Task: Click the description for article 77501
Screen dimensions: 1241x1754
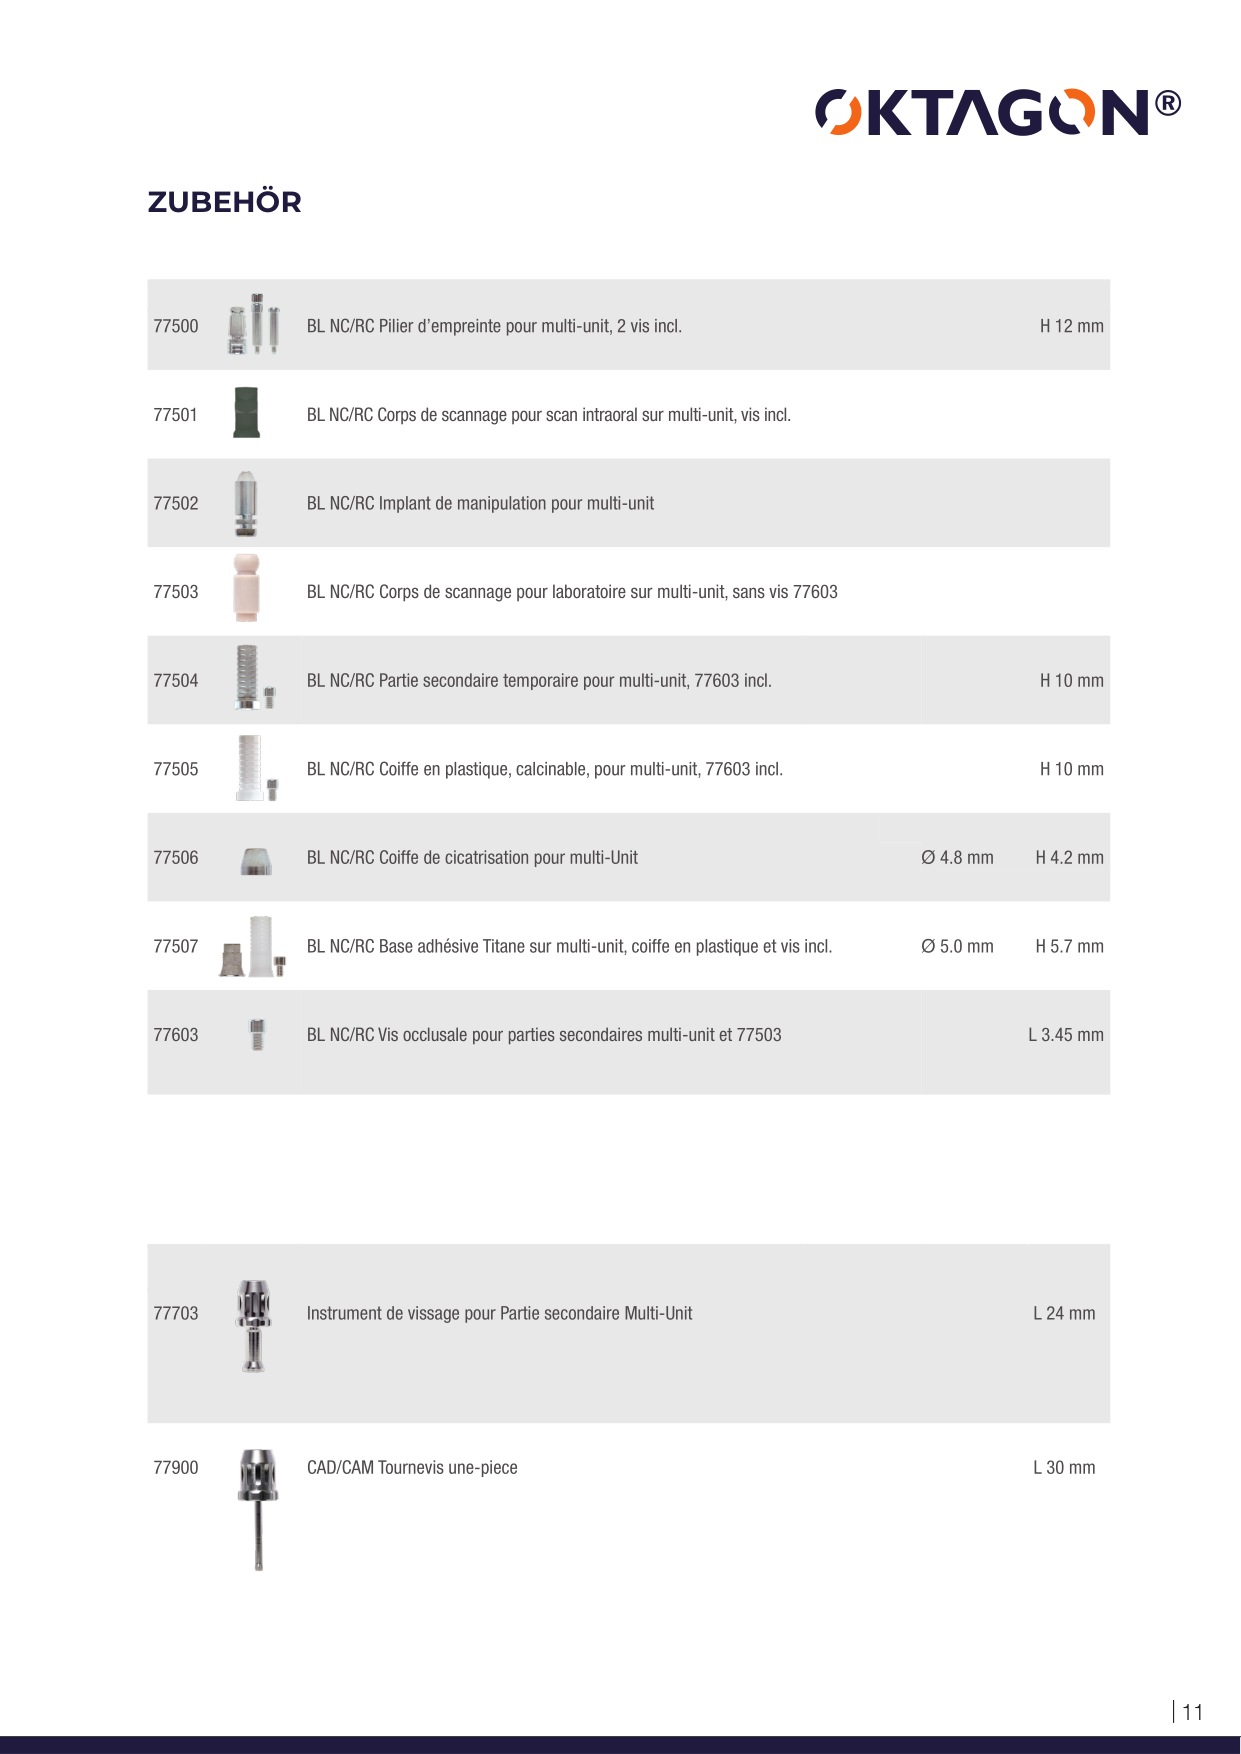Action: pos(548,415)
